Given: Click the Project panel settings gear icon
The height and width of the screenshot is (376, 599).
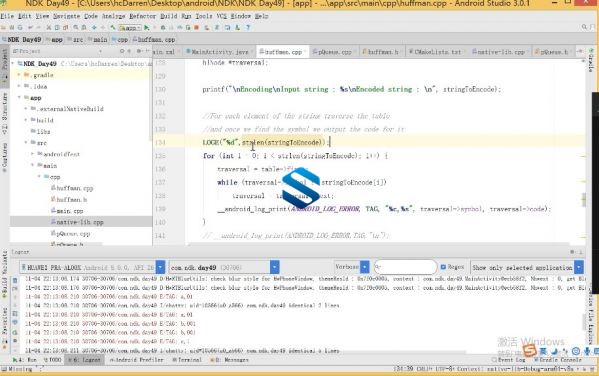Looking at the screenshot, I should tap(139, 51).
